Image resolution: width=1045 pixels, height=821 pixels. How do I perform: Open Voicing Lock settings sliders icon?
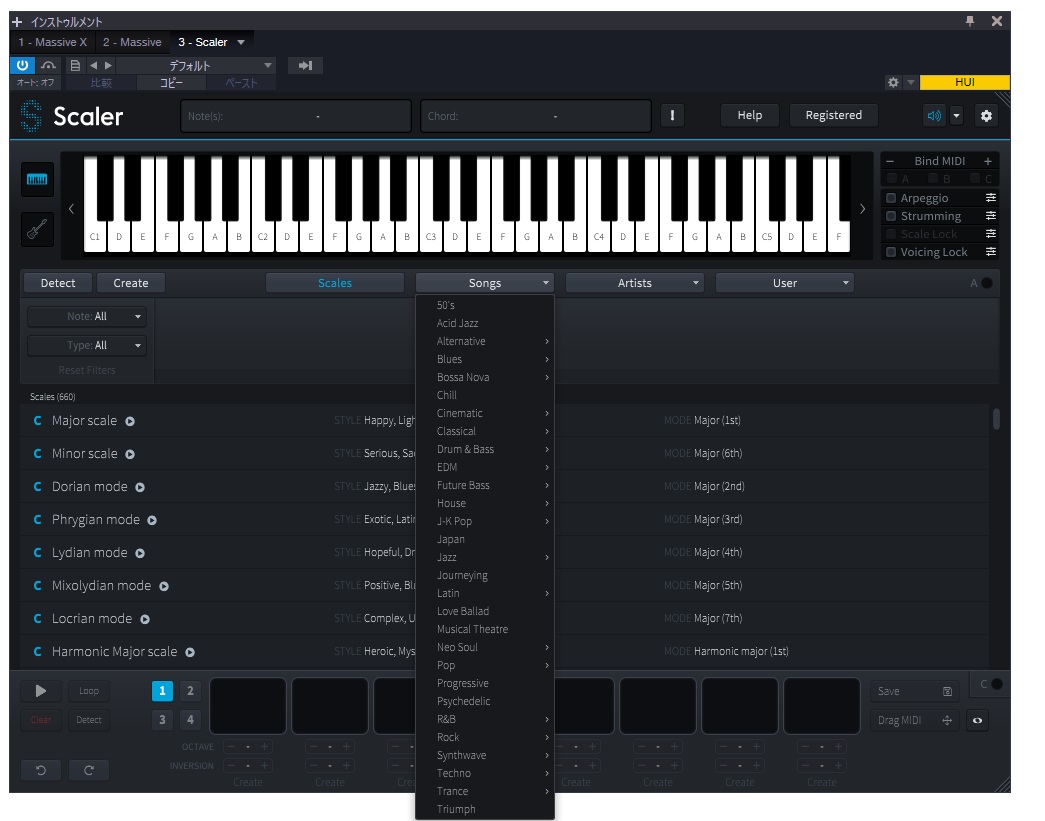pyautogui.click(x=991, y=252)
